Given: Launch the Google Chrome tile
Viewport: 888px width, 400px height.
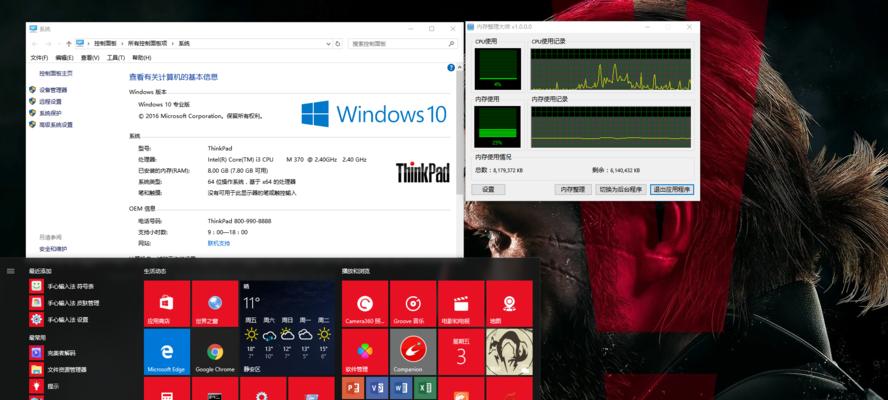Looking at the screenshot, I should [215, 352].
